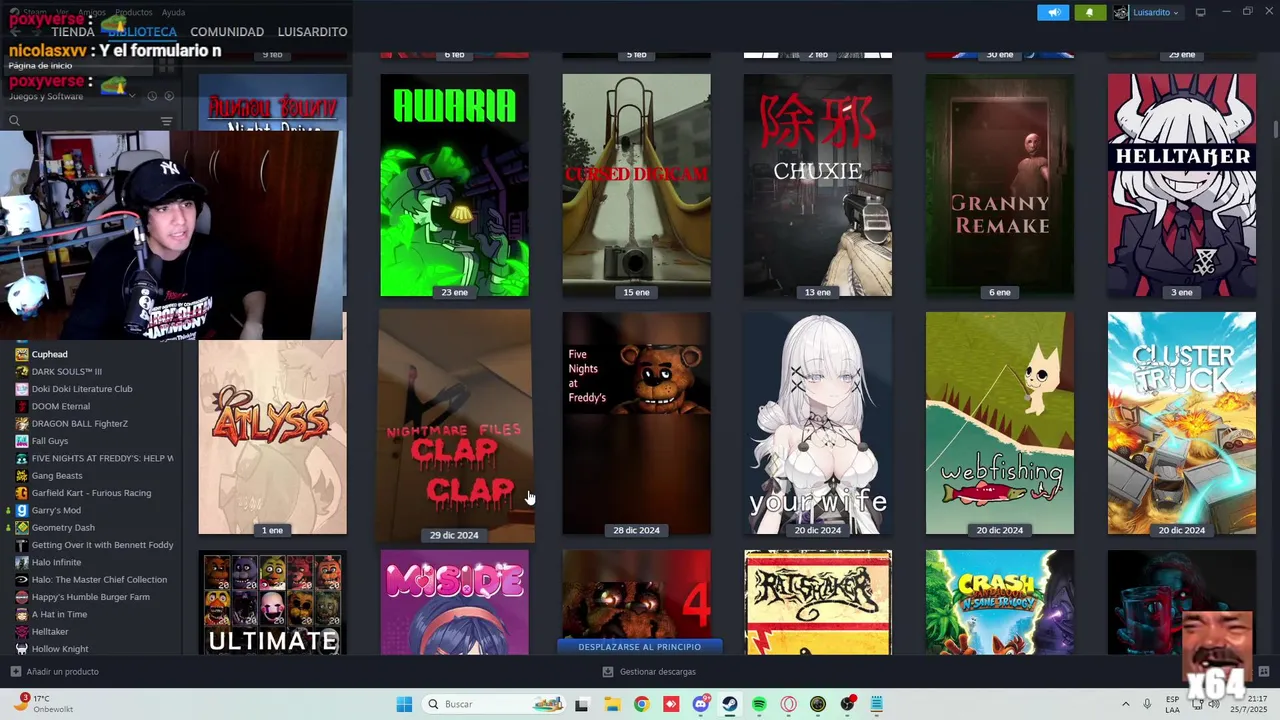Open the TIENDA tab
The image size is (1280, 720).
click(73, 32)
